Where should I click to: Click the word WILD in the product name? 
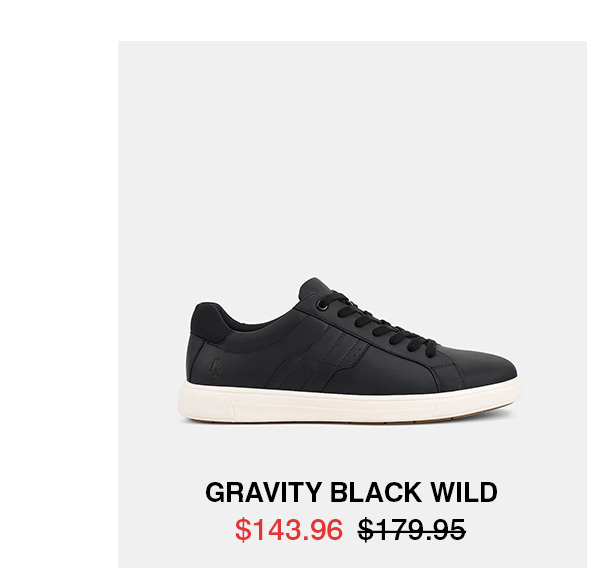pos(463,493)
